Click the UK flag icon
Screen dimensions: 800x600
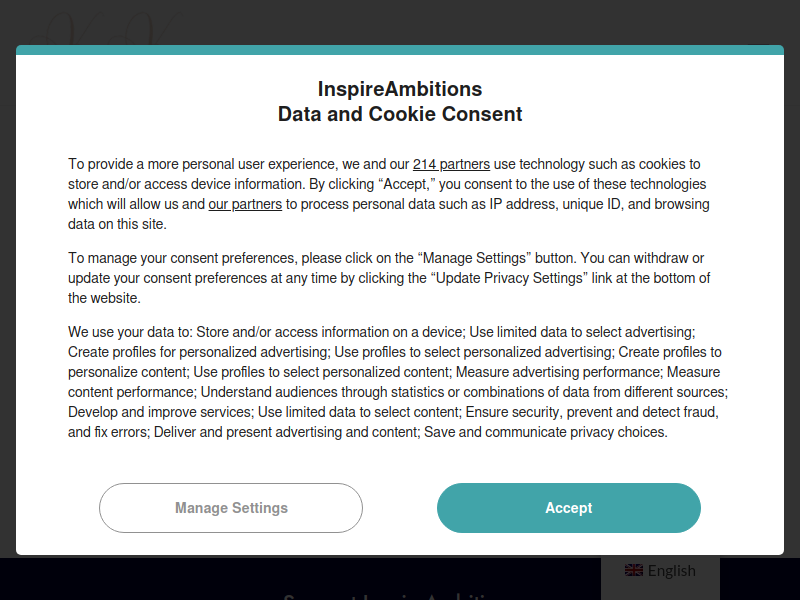click(x=634, y=570)
